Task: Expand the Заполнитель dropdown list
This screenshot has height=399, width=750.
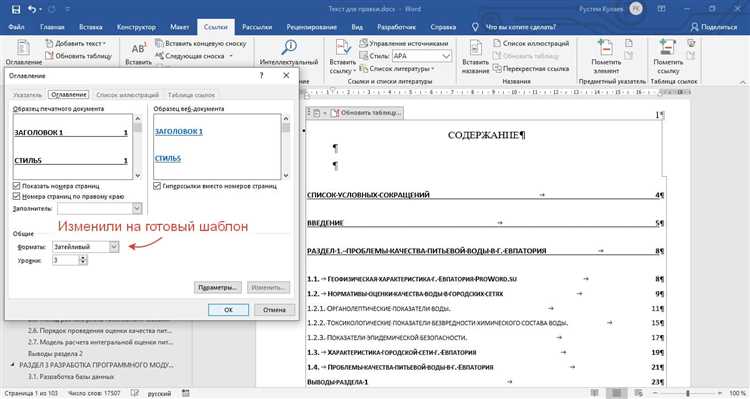Action: 137,208
